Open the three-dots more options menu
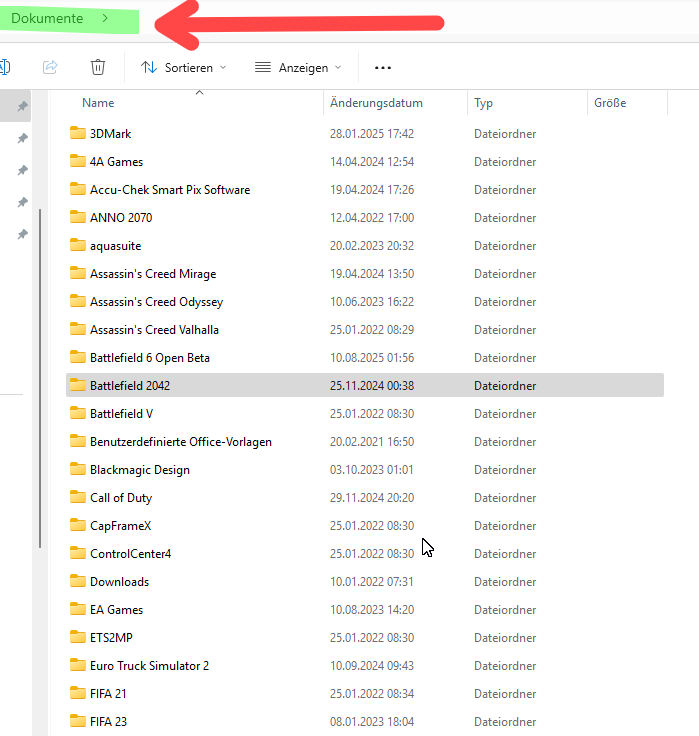This screenshot has height=736, width=699. click(383, 68)
